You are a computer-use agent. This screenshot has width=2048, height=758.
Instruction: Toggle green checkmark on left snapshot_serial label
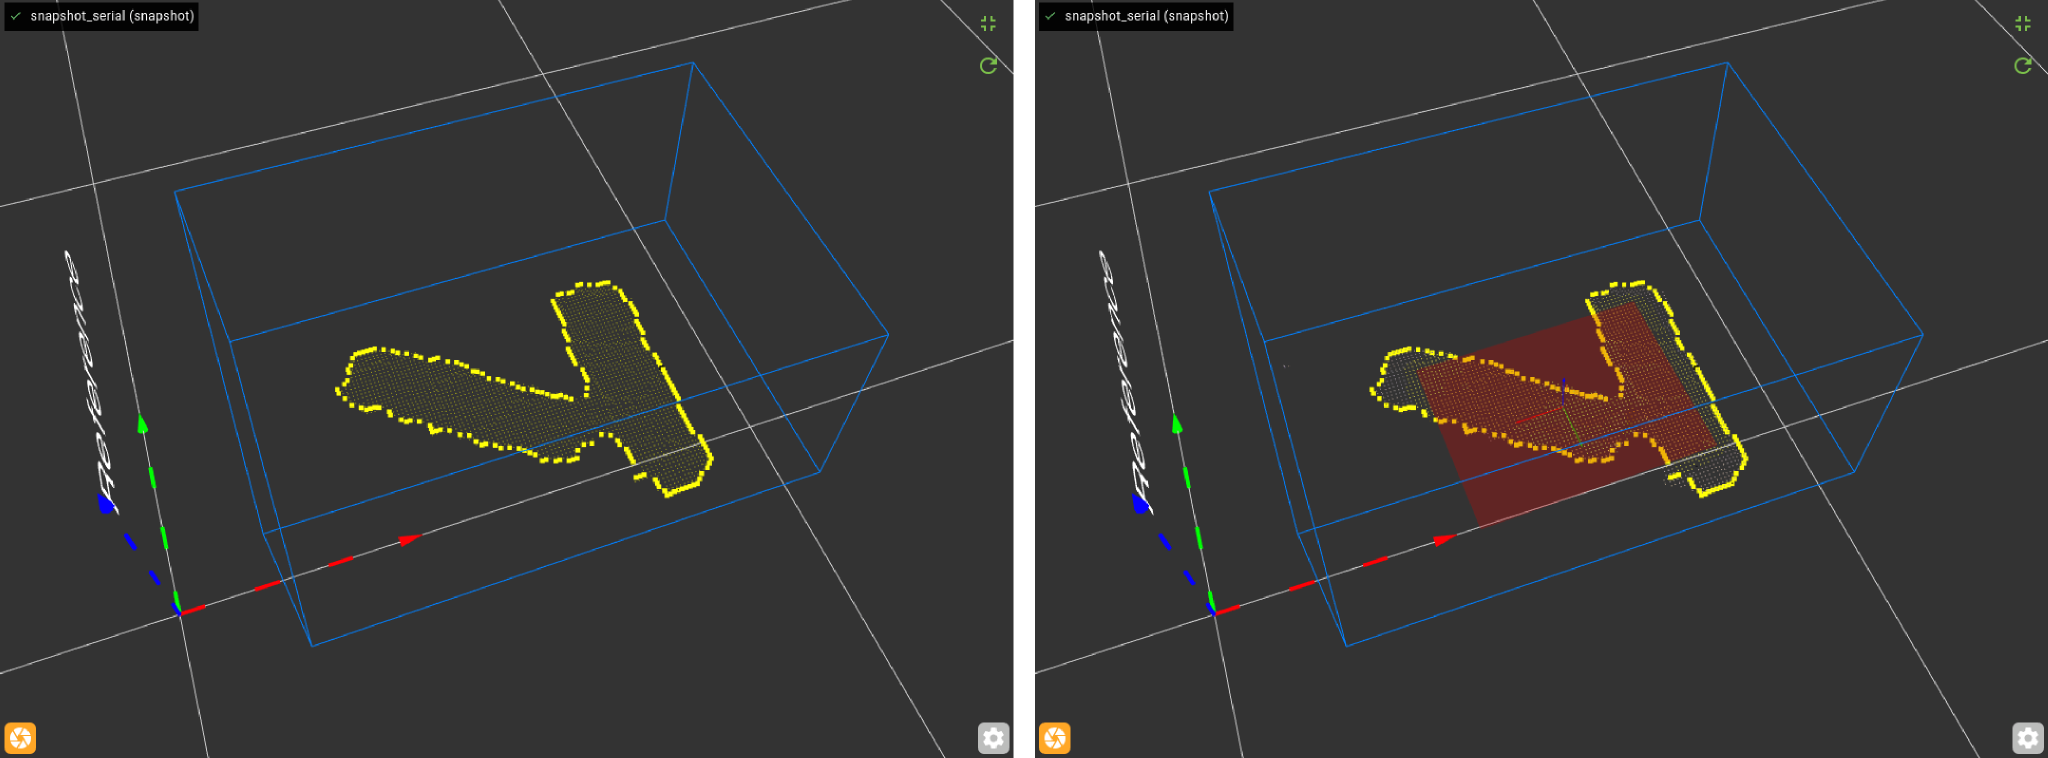pyautogui.click(x=16, y=16)
